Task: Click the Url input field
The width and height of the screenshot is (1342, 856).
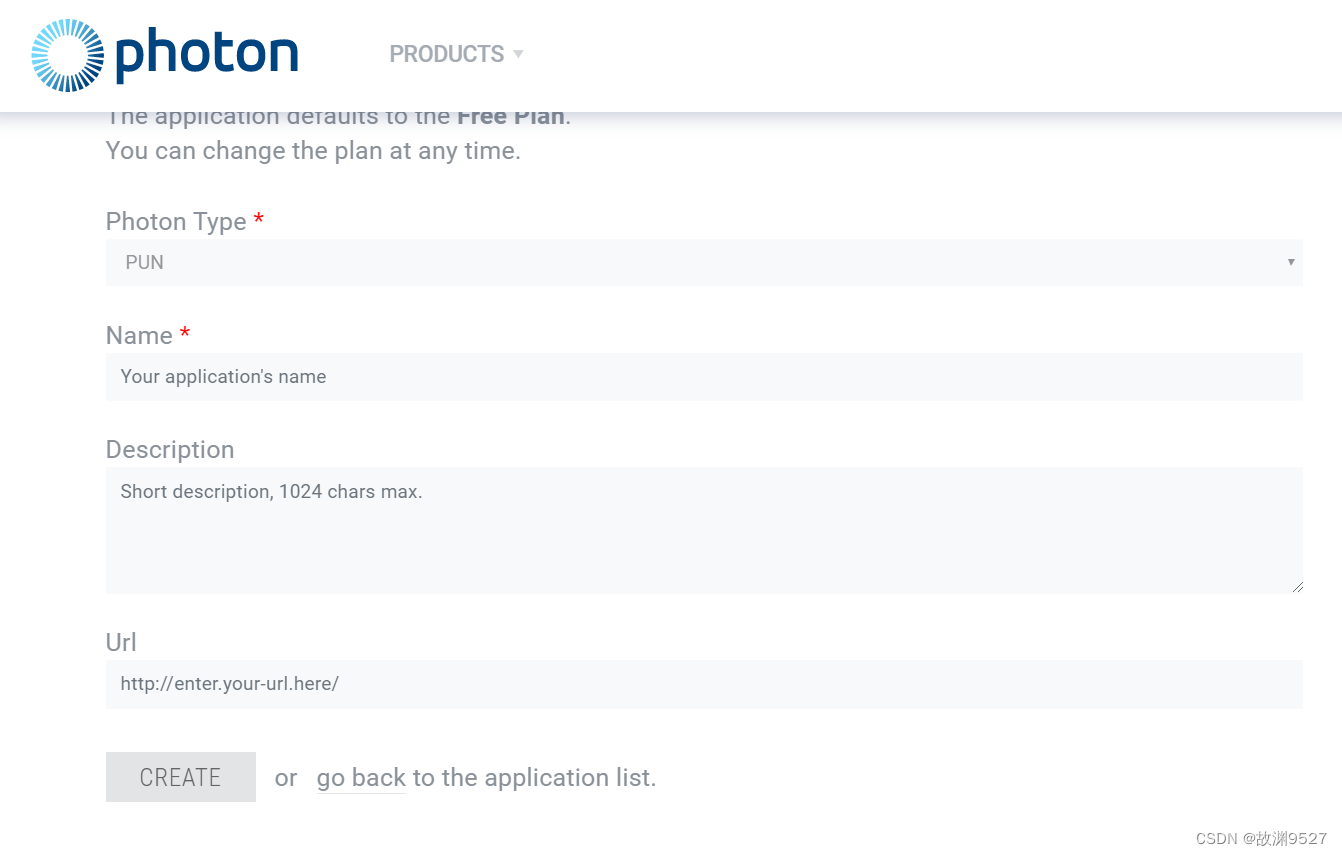Action: [x=704, y=684]
